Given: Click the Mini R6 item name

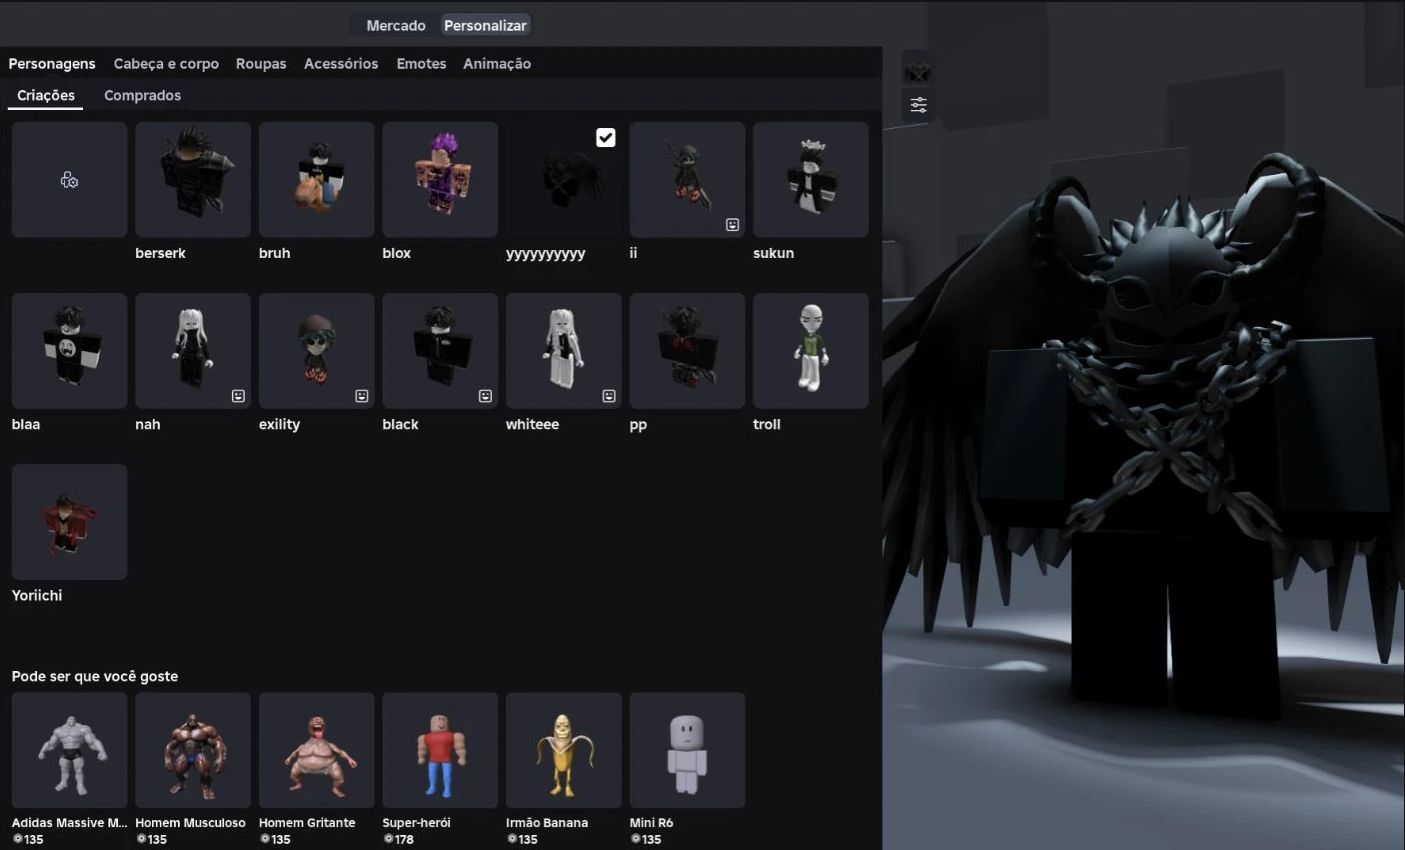Looking at the screenshot, I should pyautogui.click(x=651, y=823).
